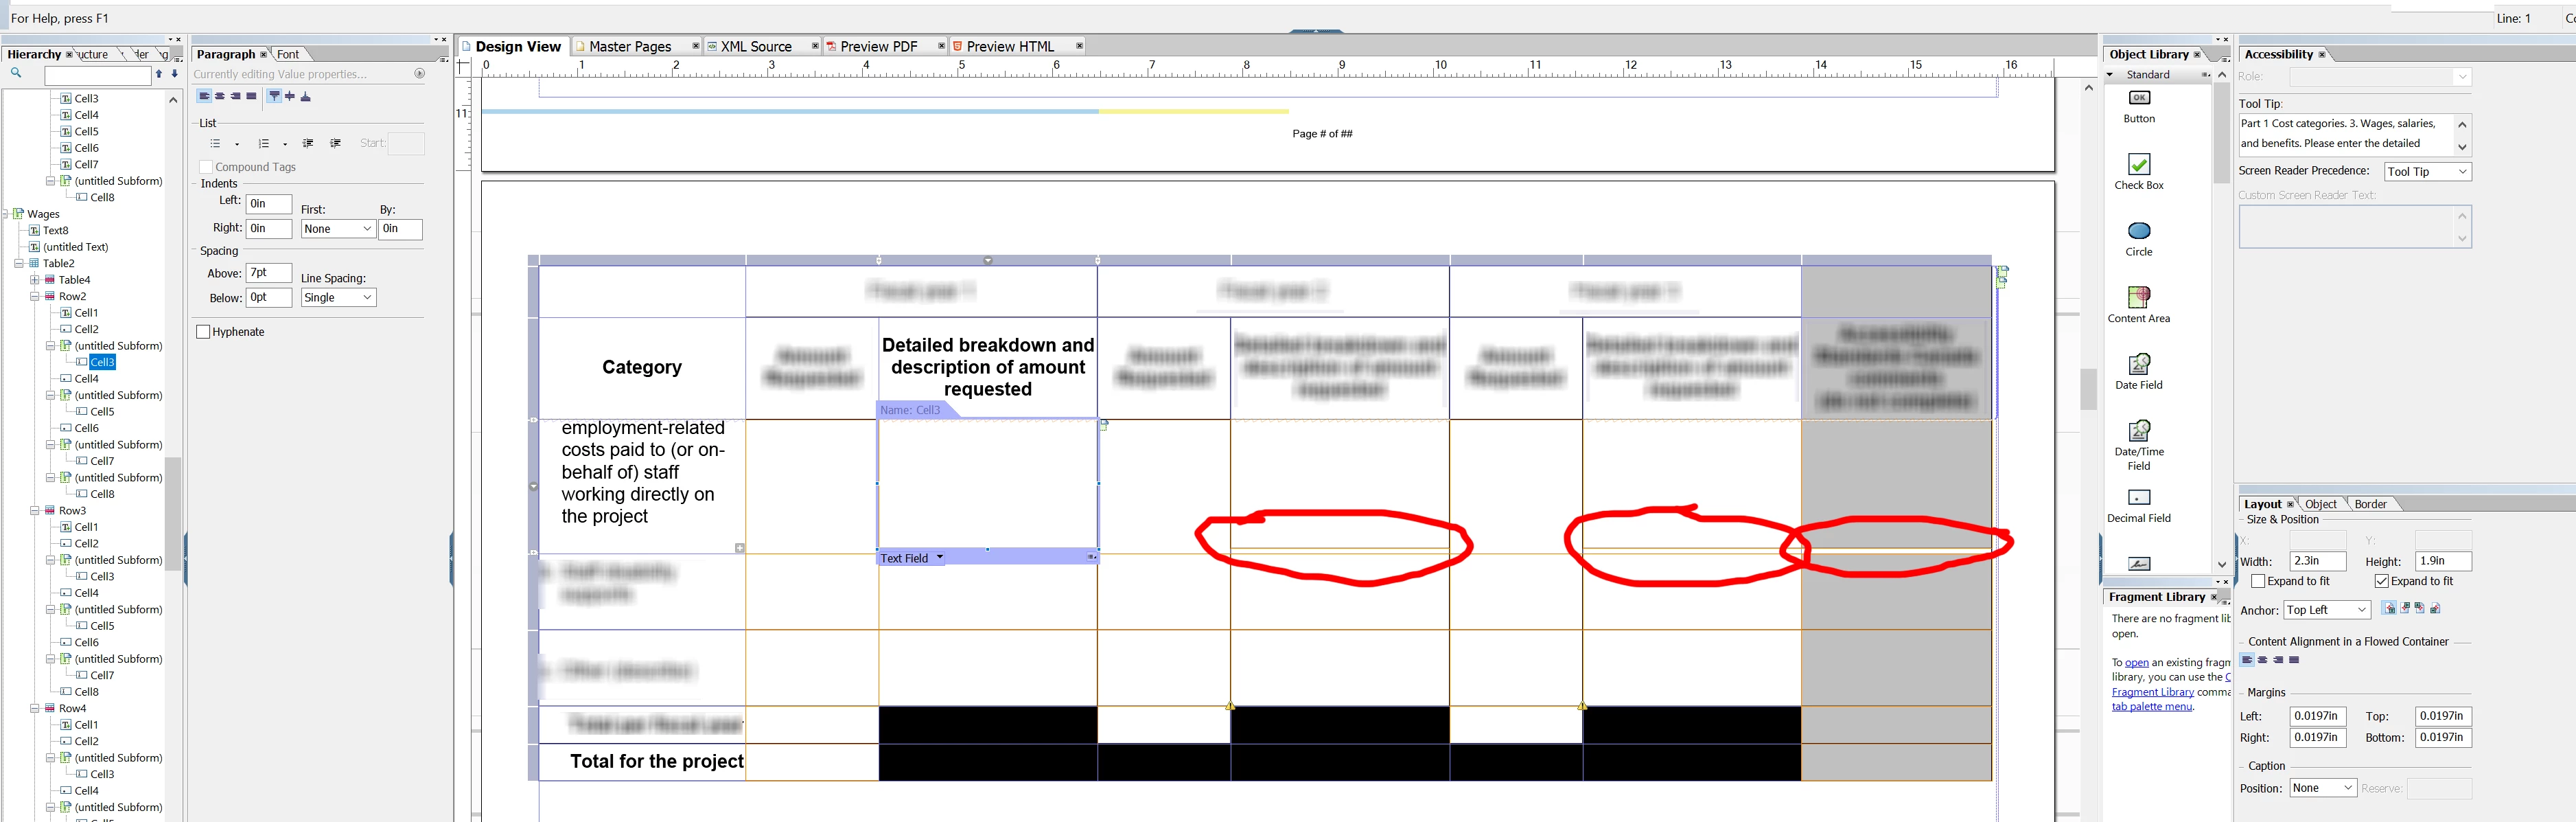Click the bulleted list icon

click(216, 144)
